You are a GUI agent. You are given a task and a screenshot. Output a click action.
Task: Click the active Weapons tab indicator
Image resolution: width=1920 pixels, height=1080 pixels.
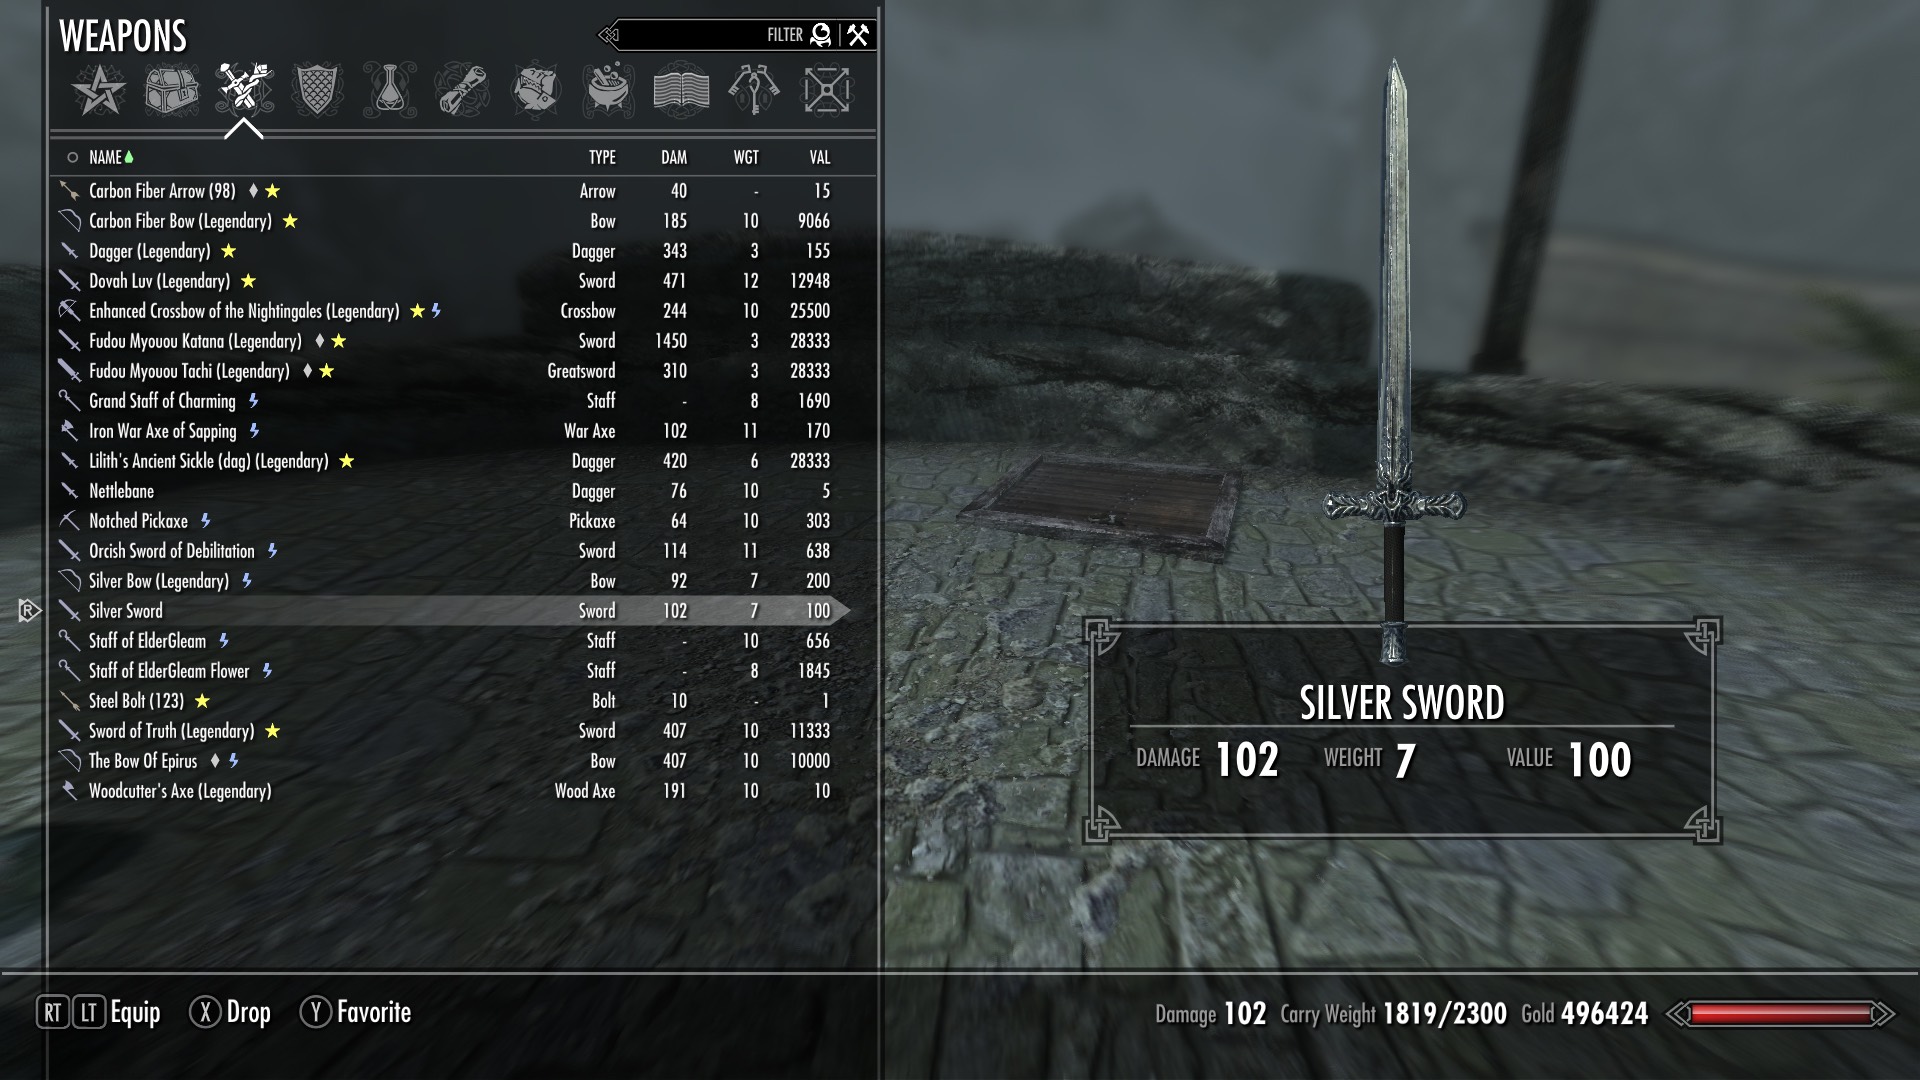tap(241, 127)
